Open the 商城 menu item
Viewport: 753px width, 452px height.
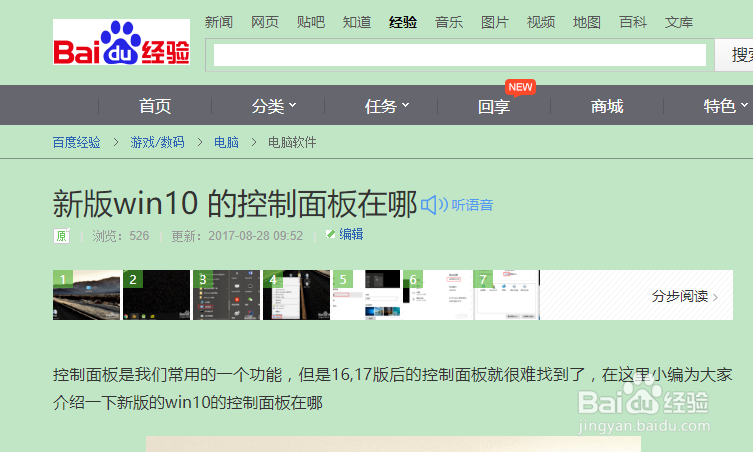[607, 106]
